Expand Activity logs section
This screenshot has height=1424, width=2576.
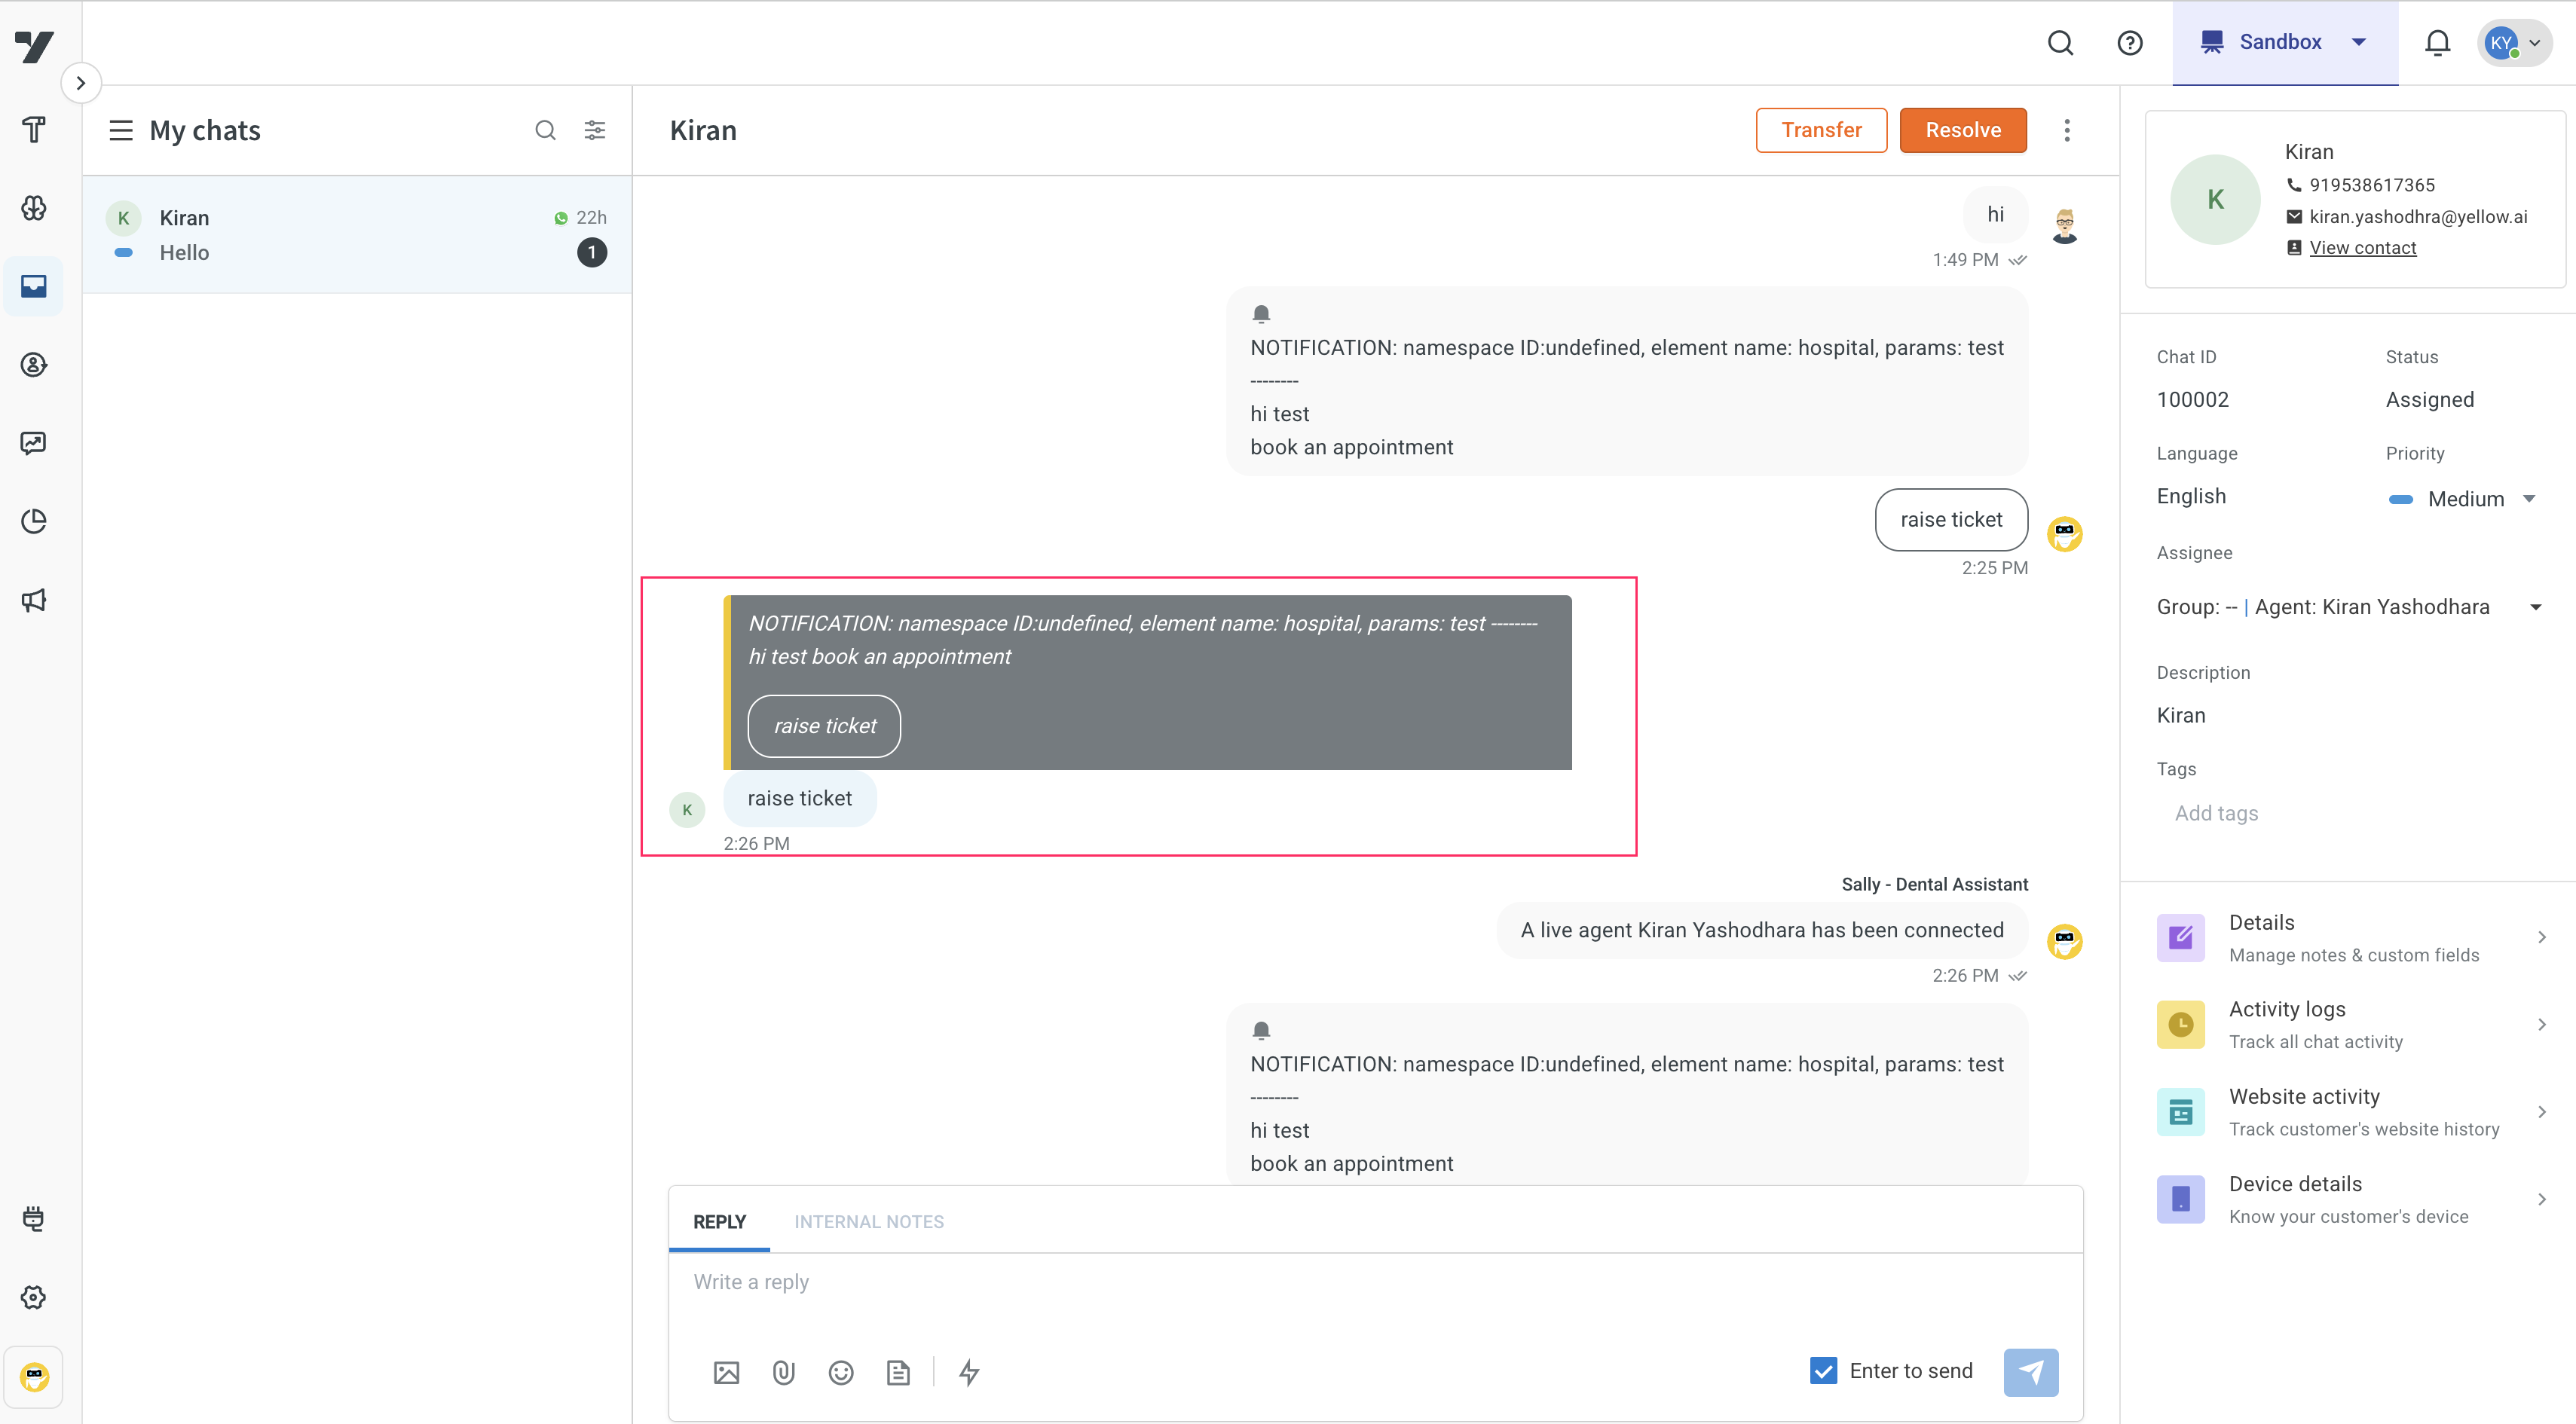click(x=2352, y=1024)
